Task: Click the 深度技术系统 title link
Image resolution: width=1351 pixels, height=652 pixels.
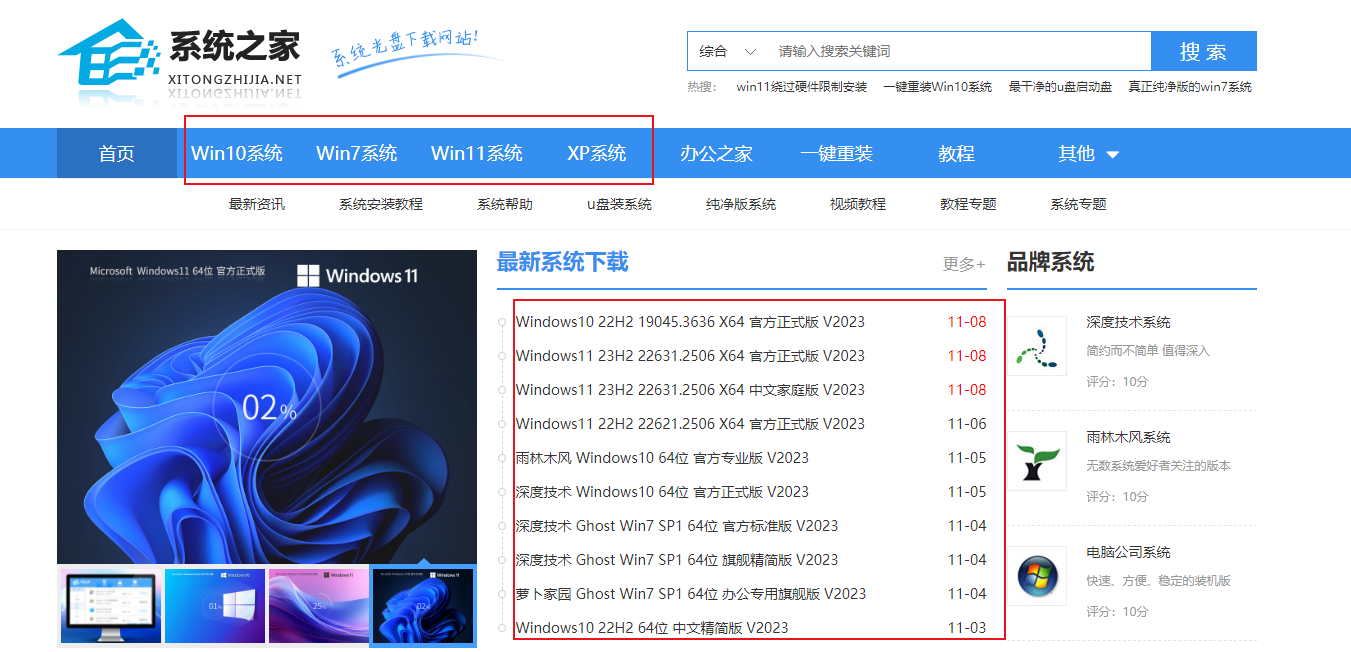Action: (1129, 322)
